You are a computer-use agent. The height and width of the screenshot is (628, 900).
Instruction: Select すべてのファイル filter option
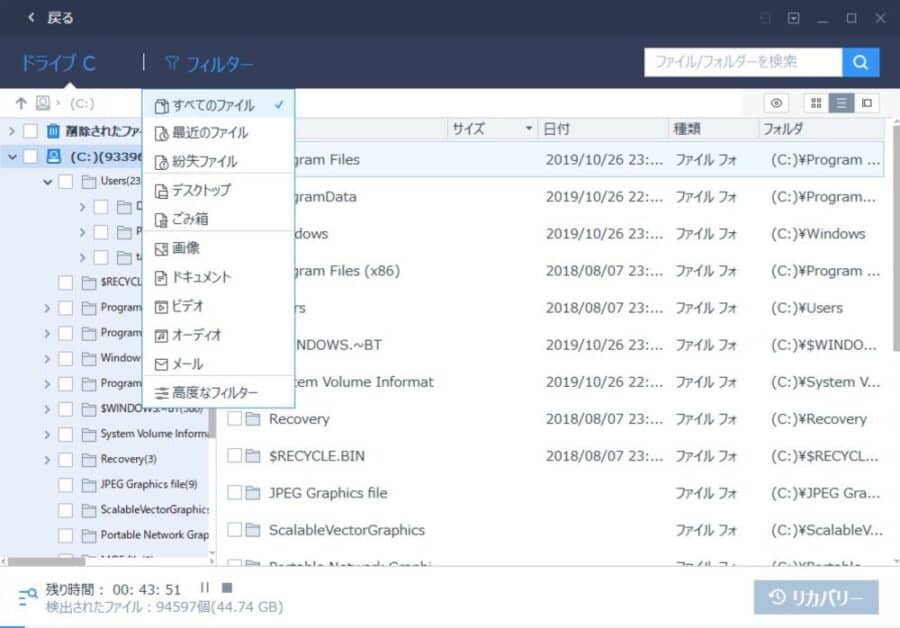point(219,105)
